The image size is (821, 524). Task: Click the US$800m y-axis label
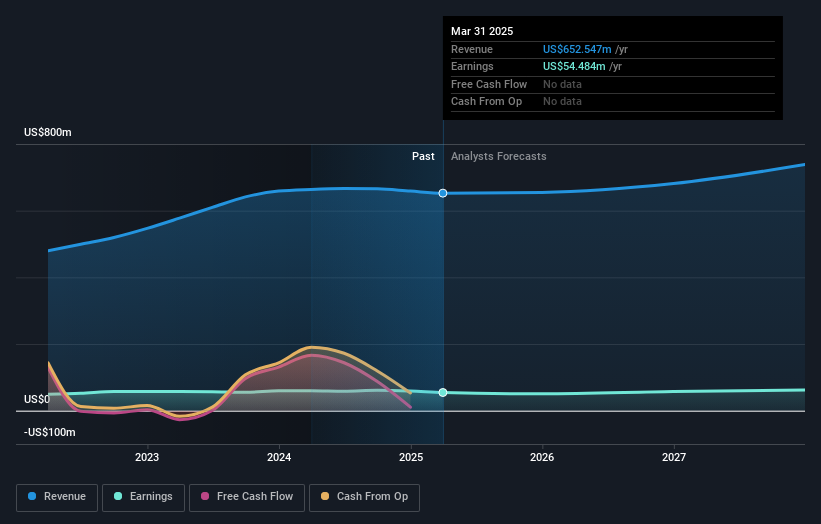pyautogui.click(x=48, y=132)
